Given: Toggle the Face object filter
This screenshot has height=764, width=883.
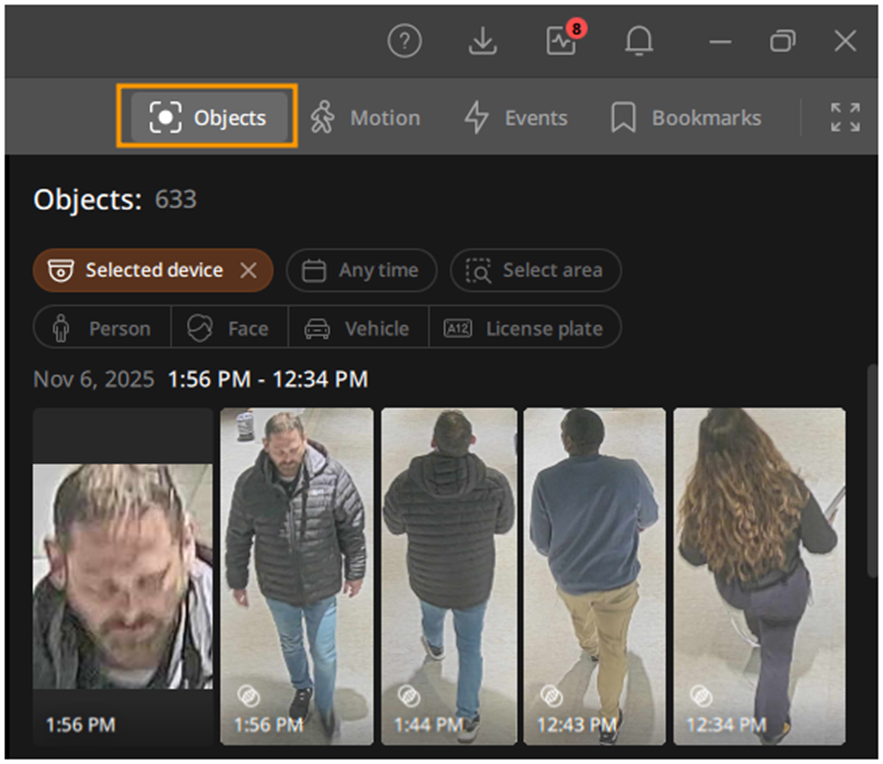Looking at the screenshot, I should tap(230, 328).
